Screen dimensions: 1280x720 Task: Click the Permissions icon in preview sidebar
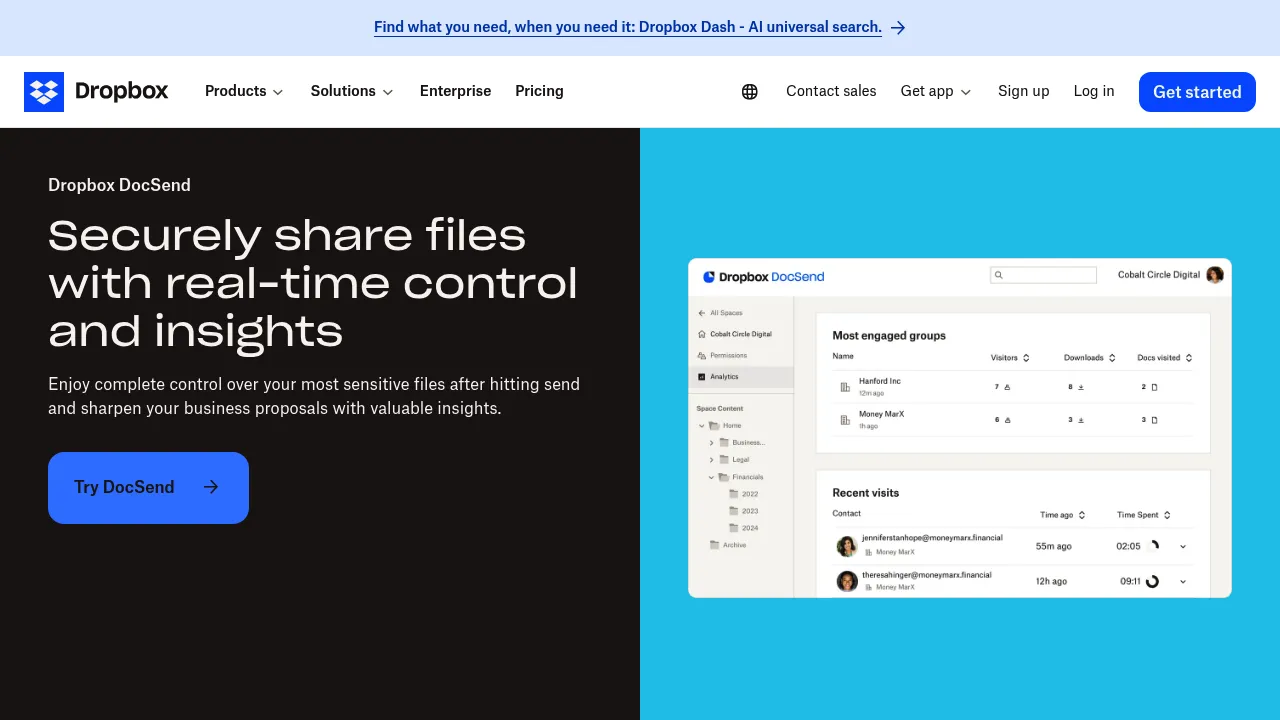click(702, 355)
